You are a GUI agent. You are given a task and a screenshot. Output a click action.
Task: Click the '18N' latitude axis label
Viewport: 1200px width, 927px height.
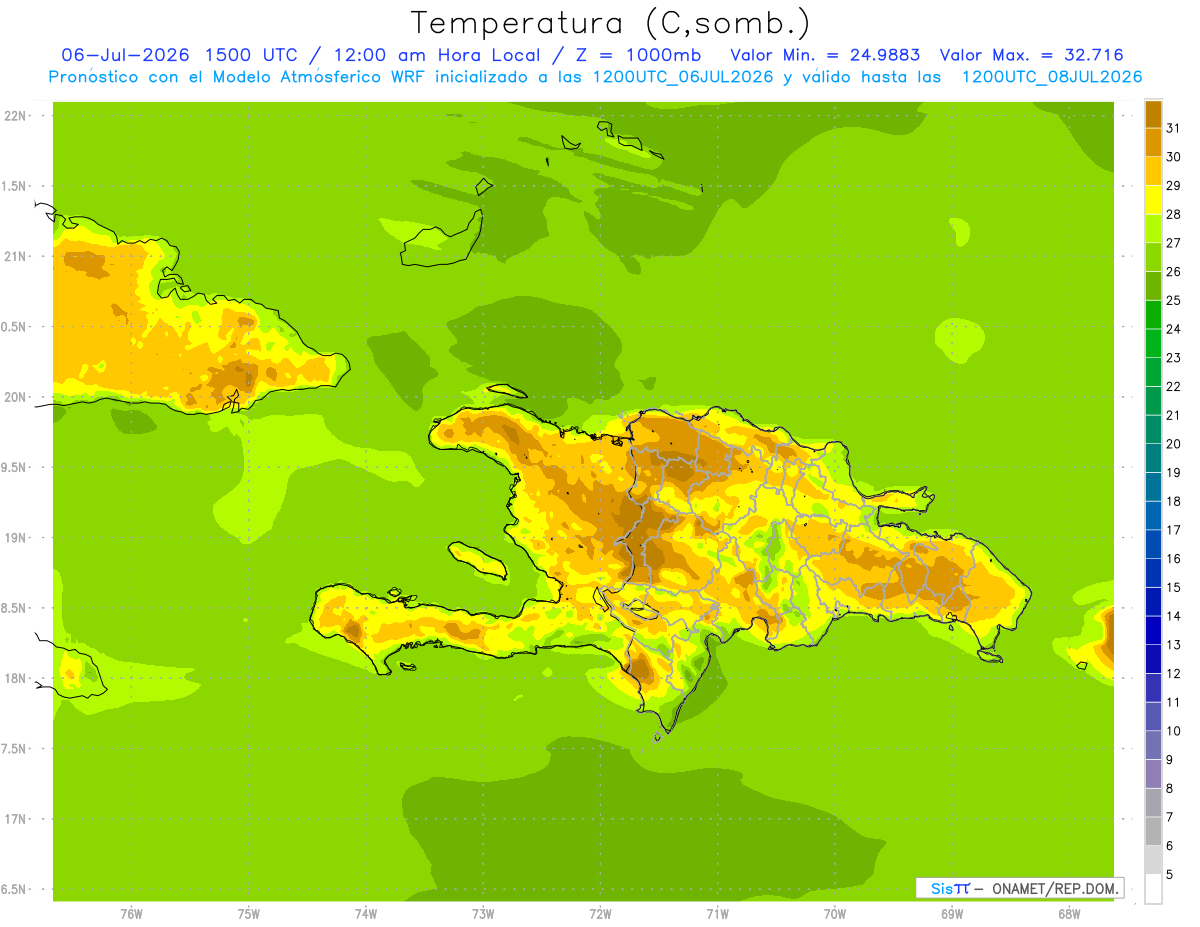[x=16, y=678]
